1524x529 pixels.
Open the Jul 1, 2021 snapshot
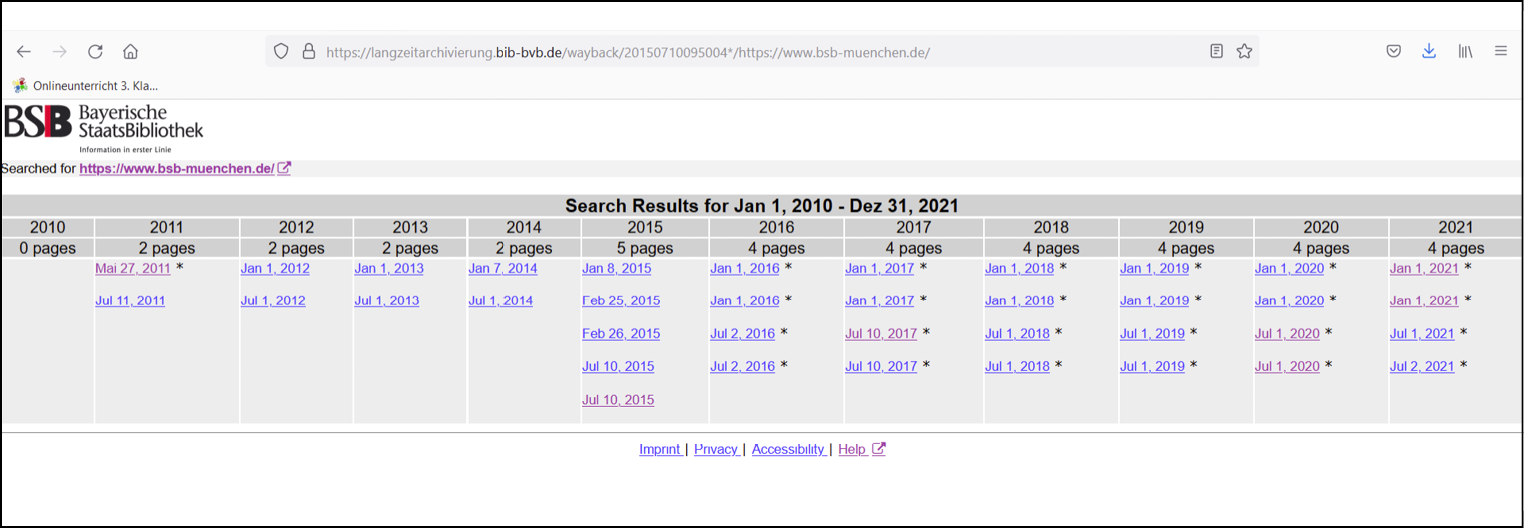(1422, 334)
